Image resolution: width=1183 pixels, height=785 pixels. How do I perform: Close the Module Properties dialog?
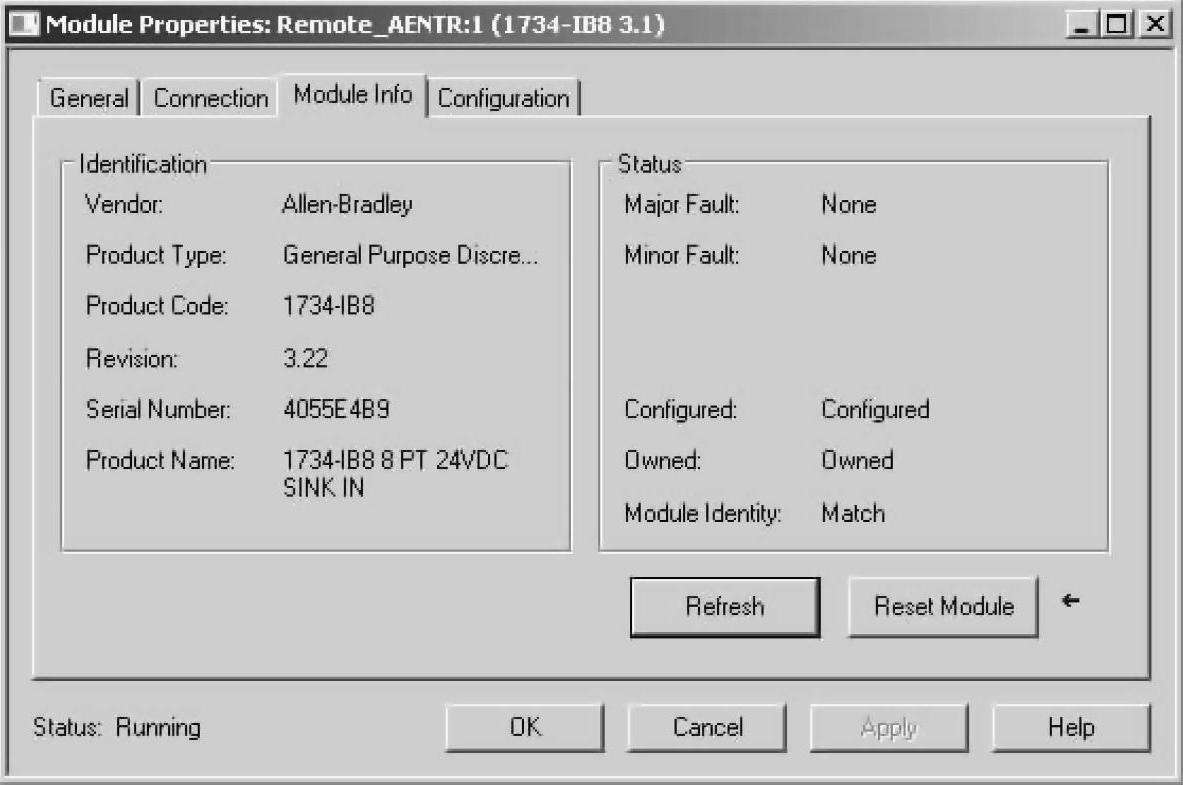tap(1154, 24)
